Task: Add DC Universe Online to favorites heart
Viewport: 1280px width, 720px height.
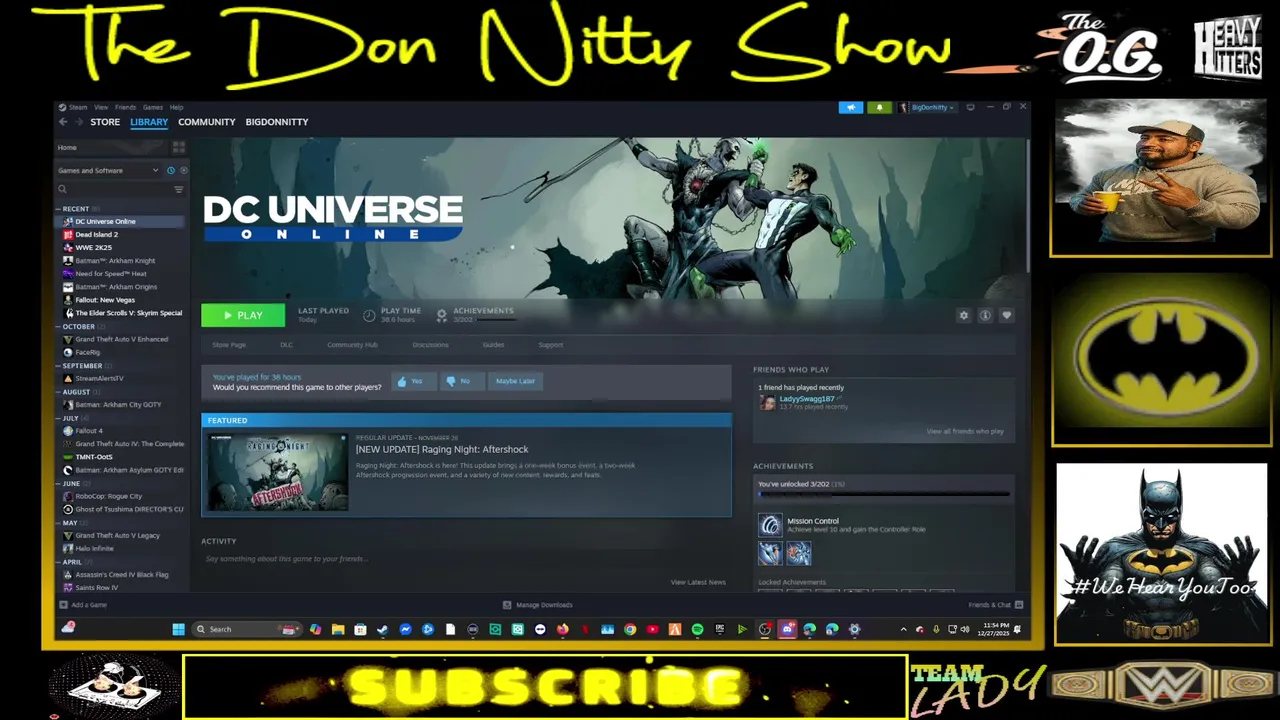Action: tap(1006, 315)
